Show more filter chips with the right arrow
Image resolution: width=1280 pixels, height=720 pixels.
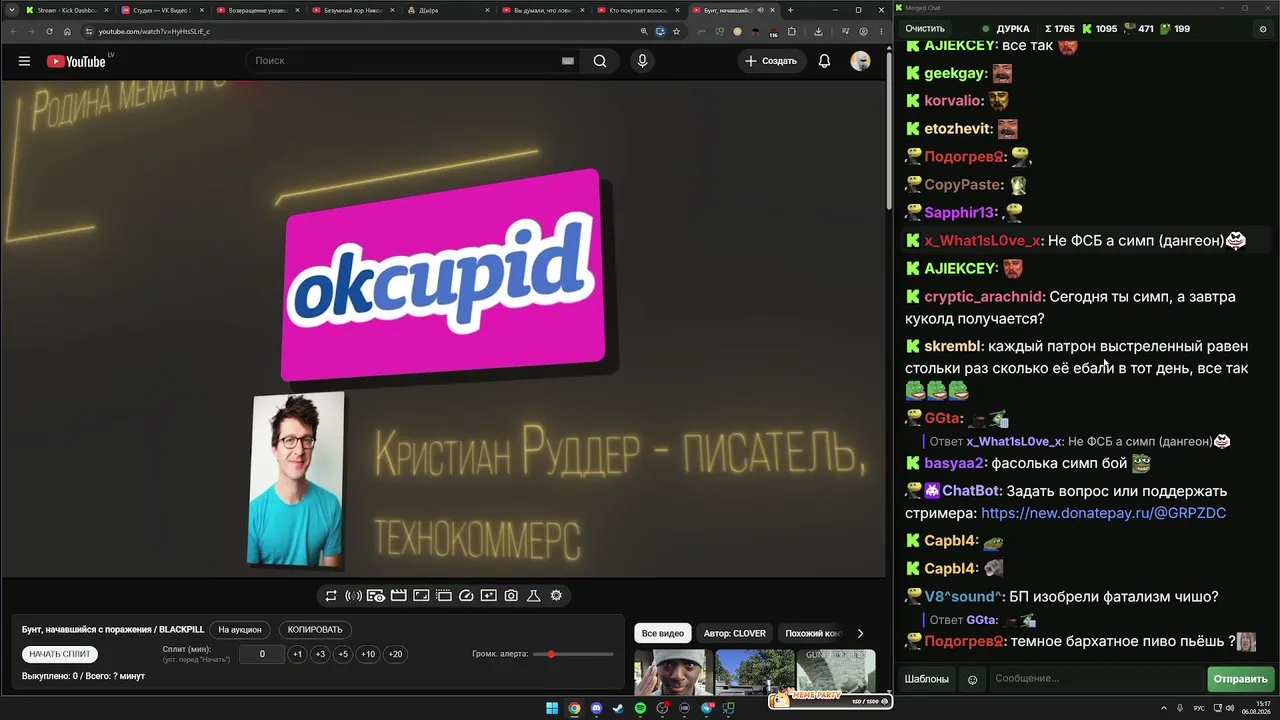point(860,633)
